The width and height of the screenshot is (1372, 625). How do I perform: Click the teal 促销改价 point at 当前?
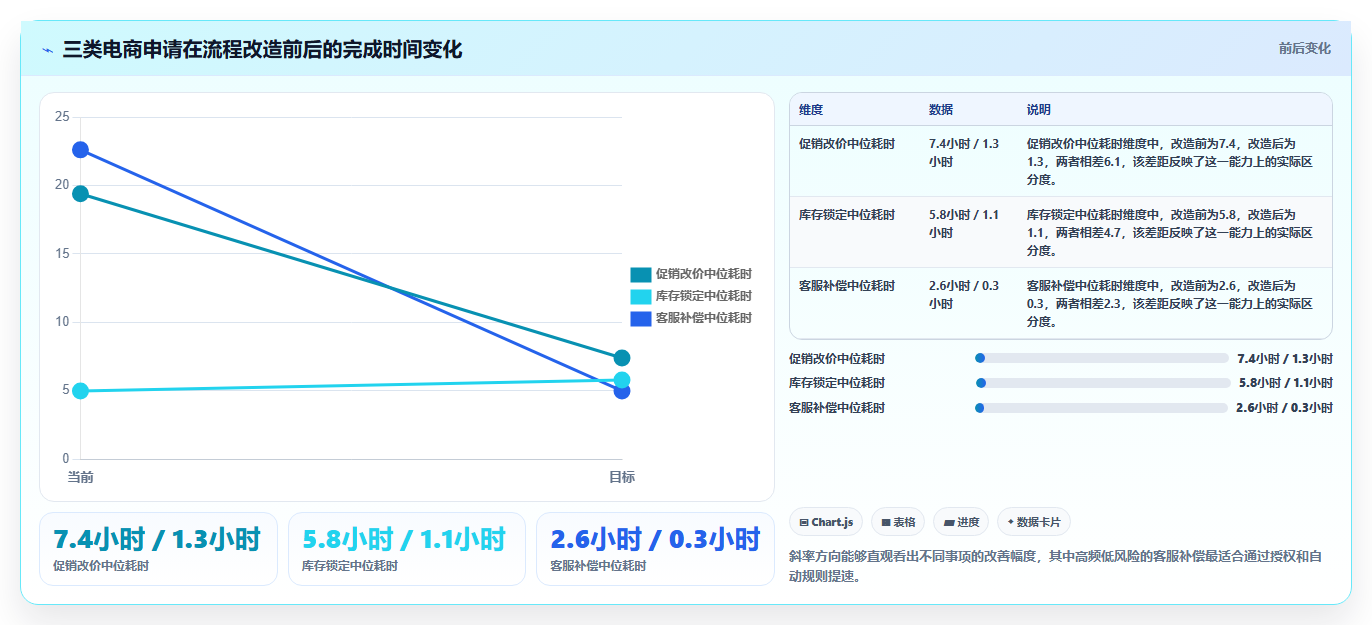point(80,194)
